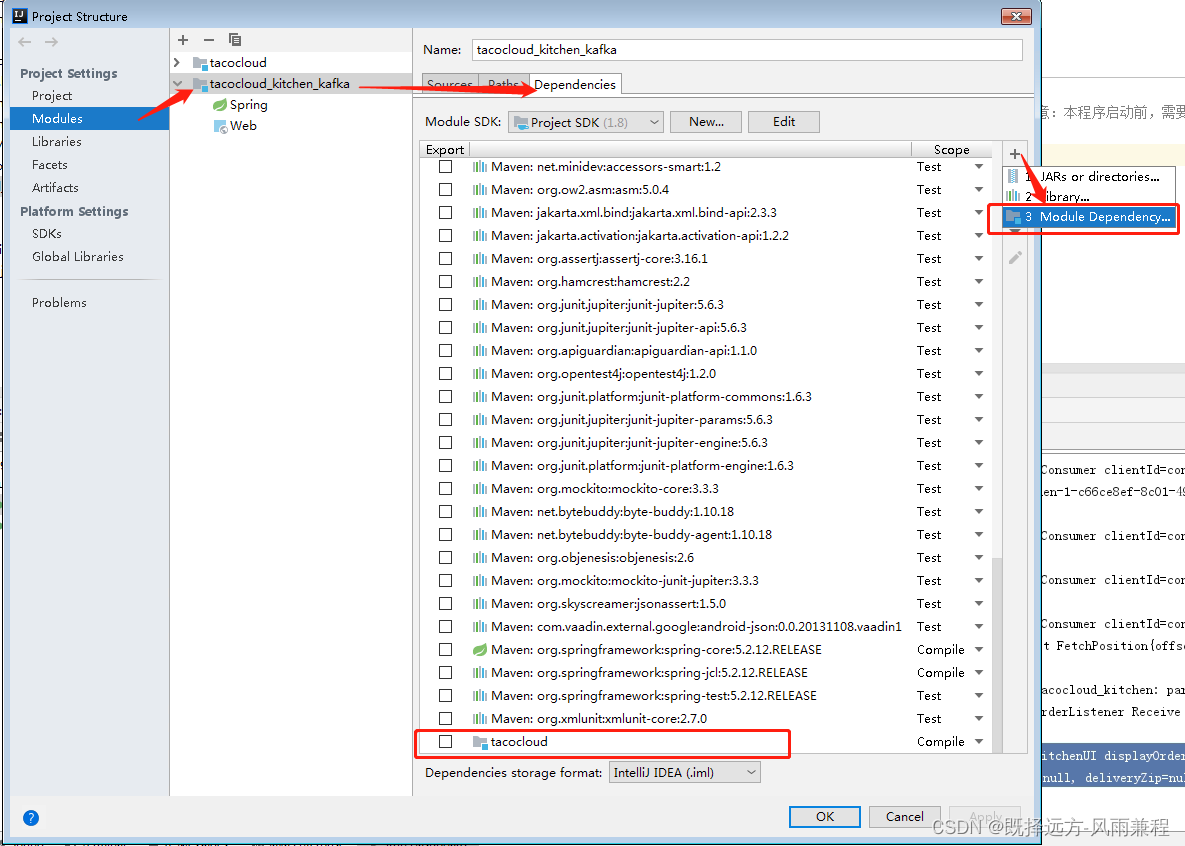Open scope dropdown for spring-jcl:5.2.12.RELEASE
The height and width of the screenshot is (846, 1185).
pos(979,672)
